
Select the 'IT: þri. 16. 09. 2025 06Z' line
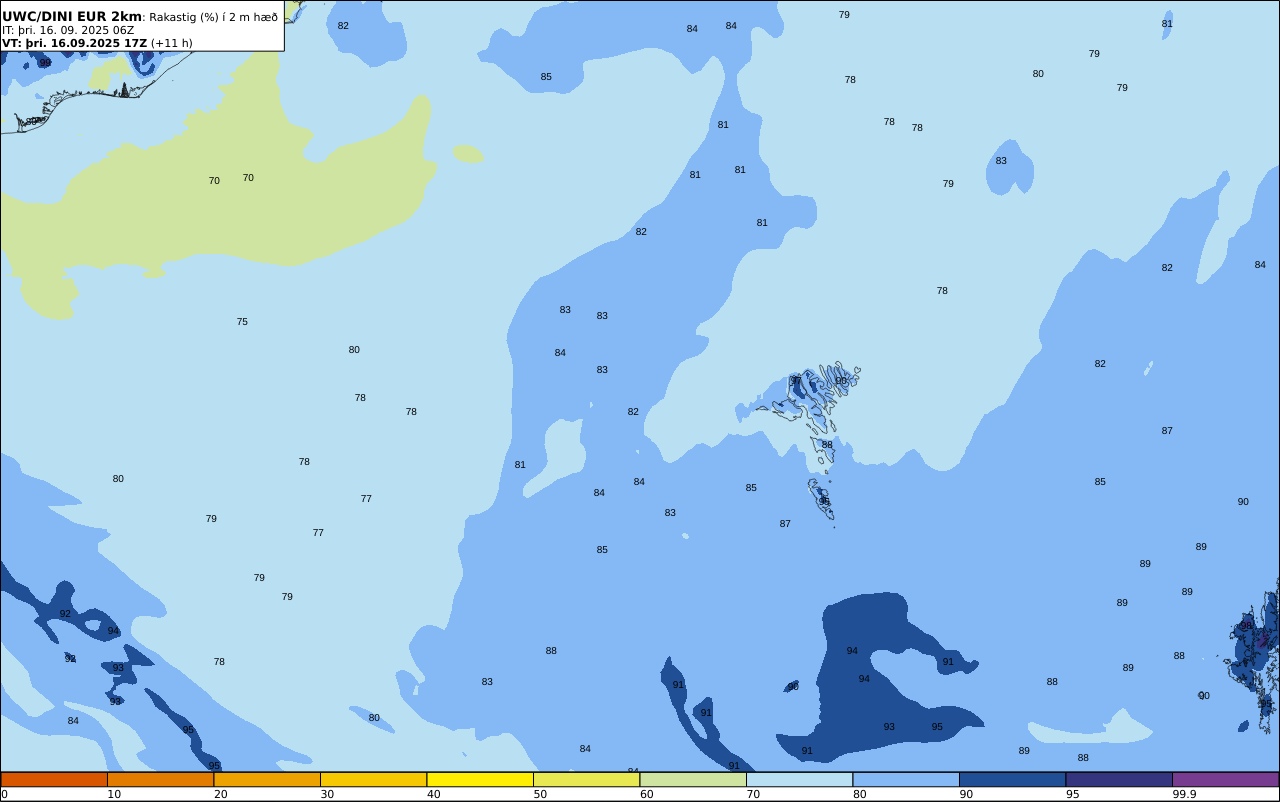pos(68,30)
